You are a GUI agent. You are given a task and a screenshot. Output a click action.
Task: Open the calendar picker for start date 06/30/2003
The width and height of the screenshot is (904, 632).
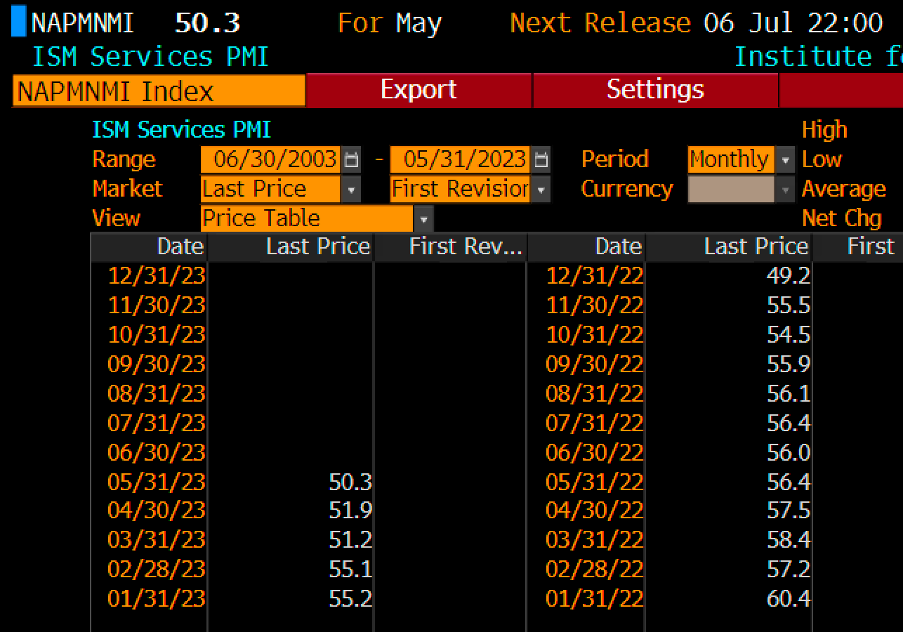(351, 159)
